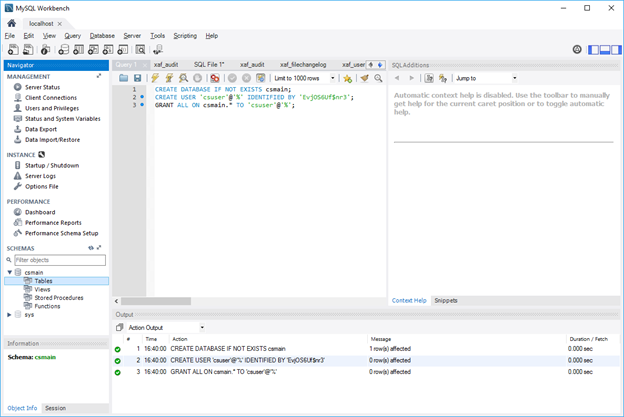Switch to the Session tab

55,408
